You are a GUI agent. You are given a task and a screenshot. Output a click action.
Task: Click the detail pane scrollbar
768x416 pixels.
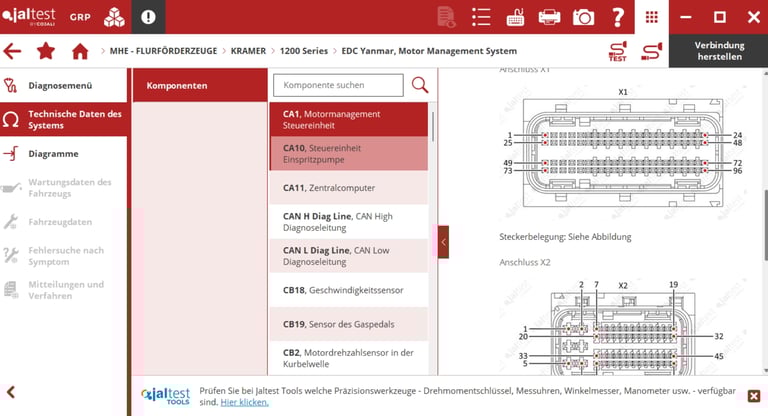tap(766, 224)
